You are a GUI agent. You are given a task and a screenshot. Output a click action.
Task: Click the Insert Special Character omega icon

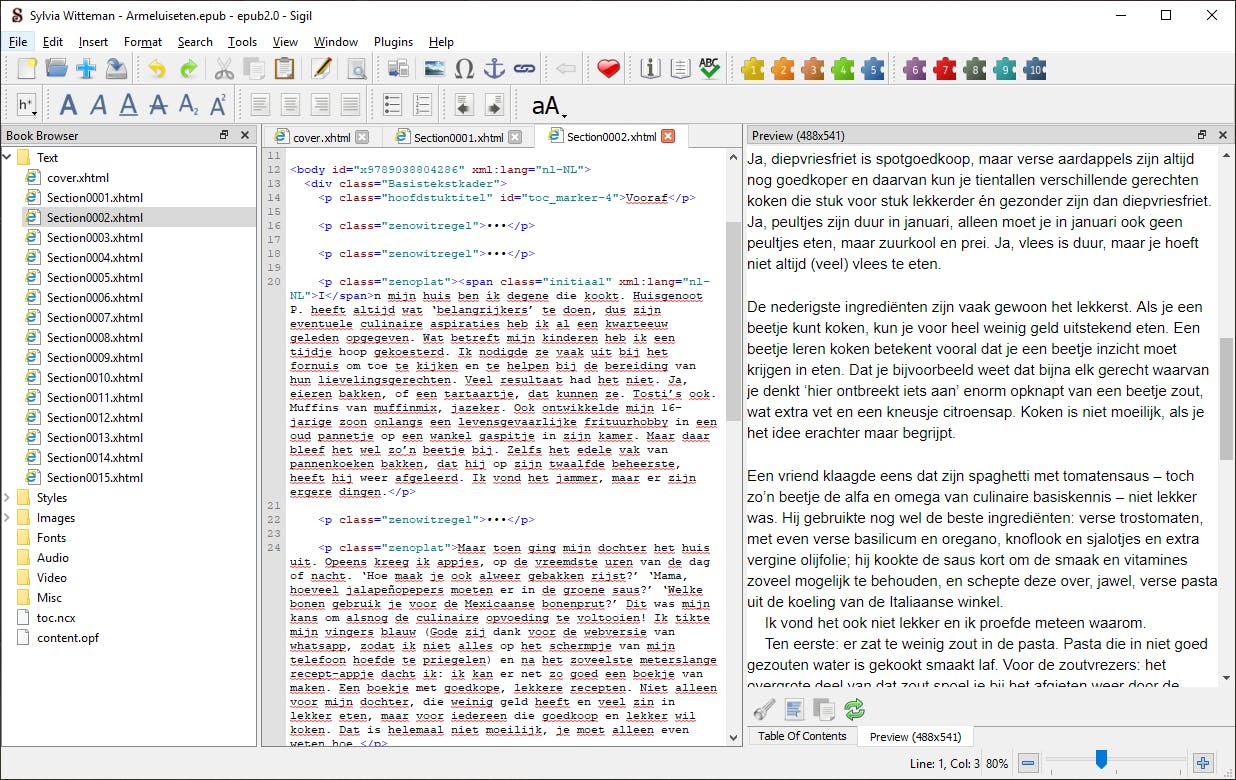click(x=464, y=69)
